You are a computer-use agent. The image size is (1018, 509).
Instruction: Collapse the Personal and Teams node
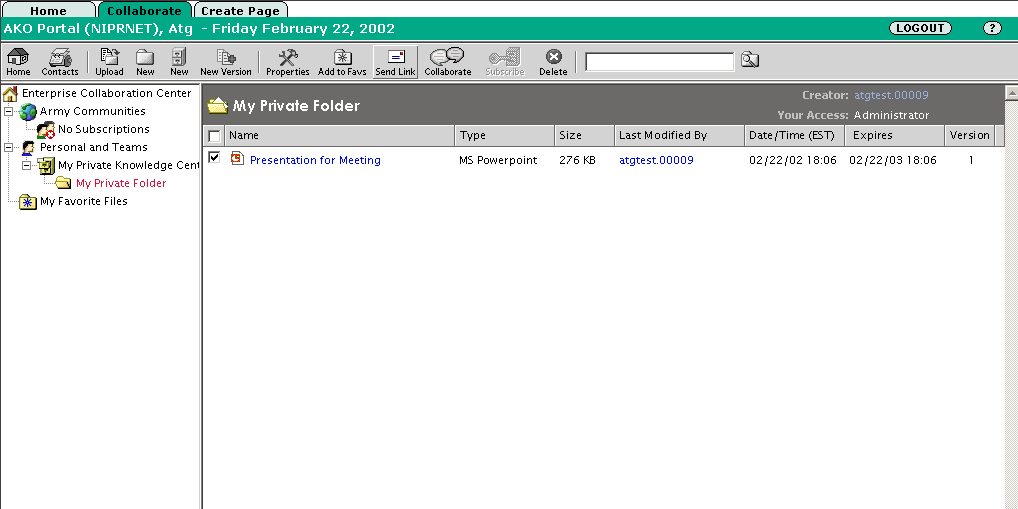[9, 148]
